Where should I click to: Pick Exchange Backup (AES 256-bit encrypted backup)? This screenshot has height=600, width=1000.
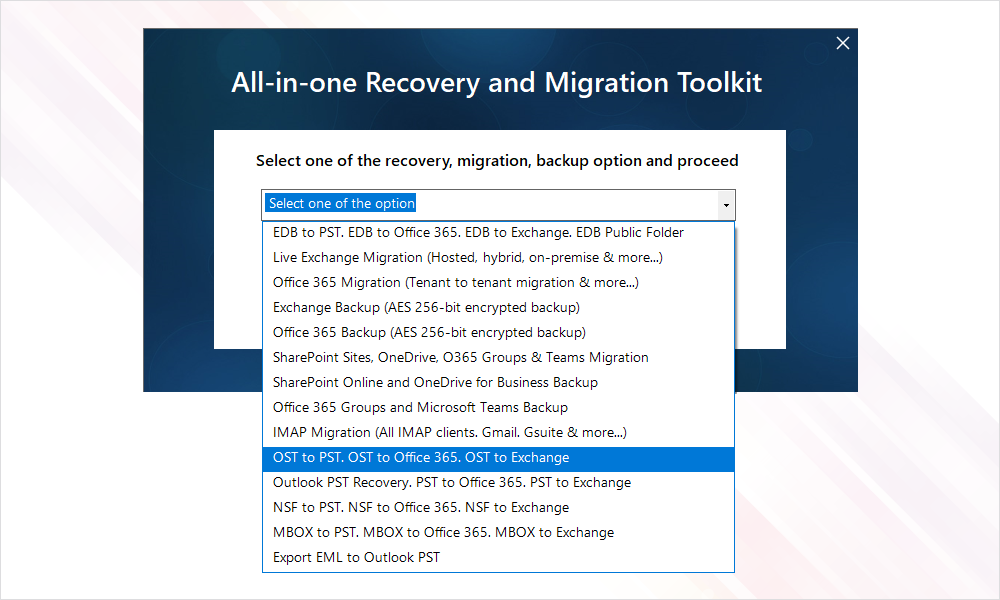point(498,307)
